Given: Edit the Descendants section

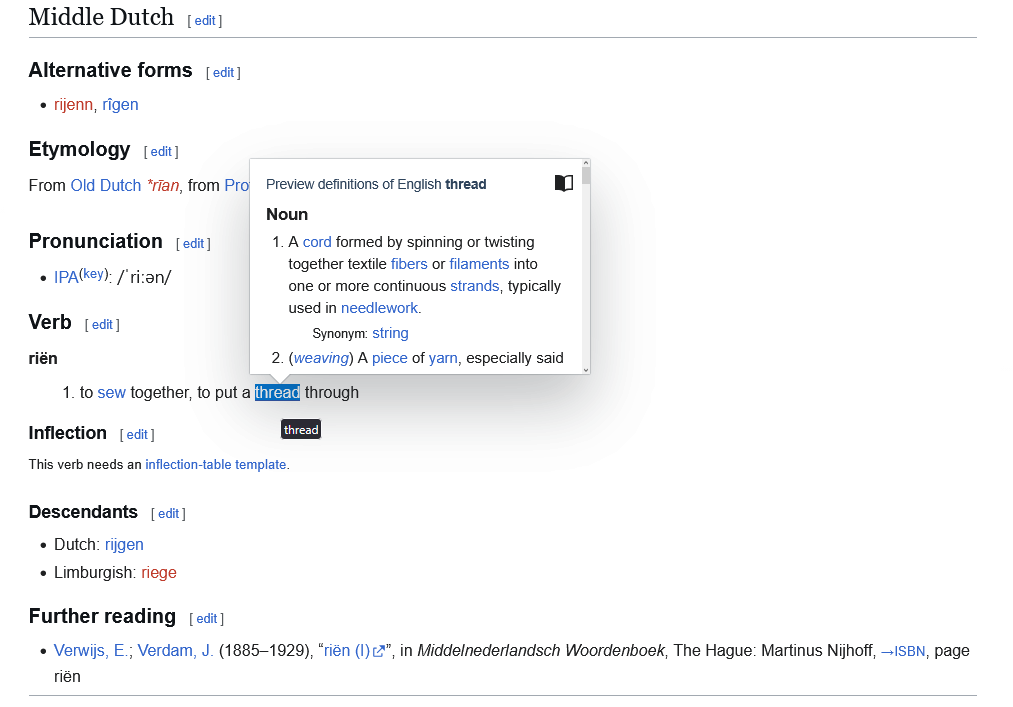Looking at the screenshot, I should coord(169,514).
